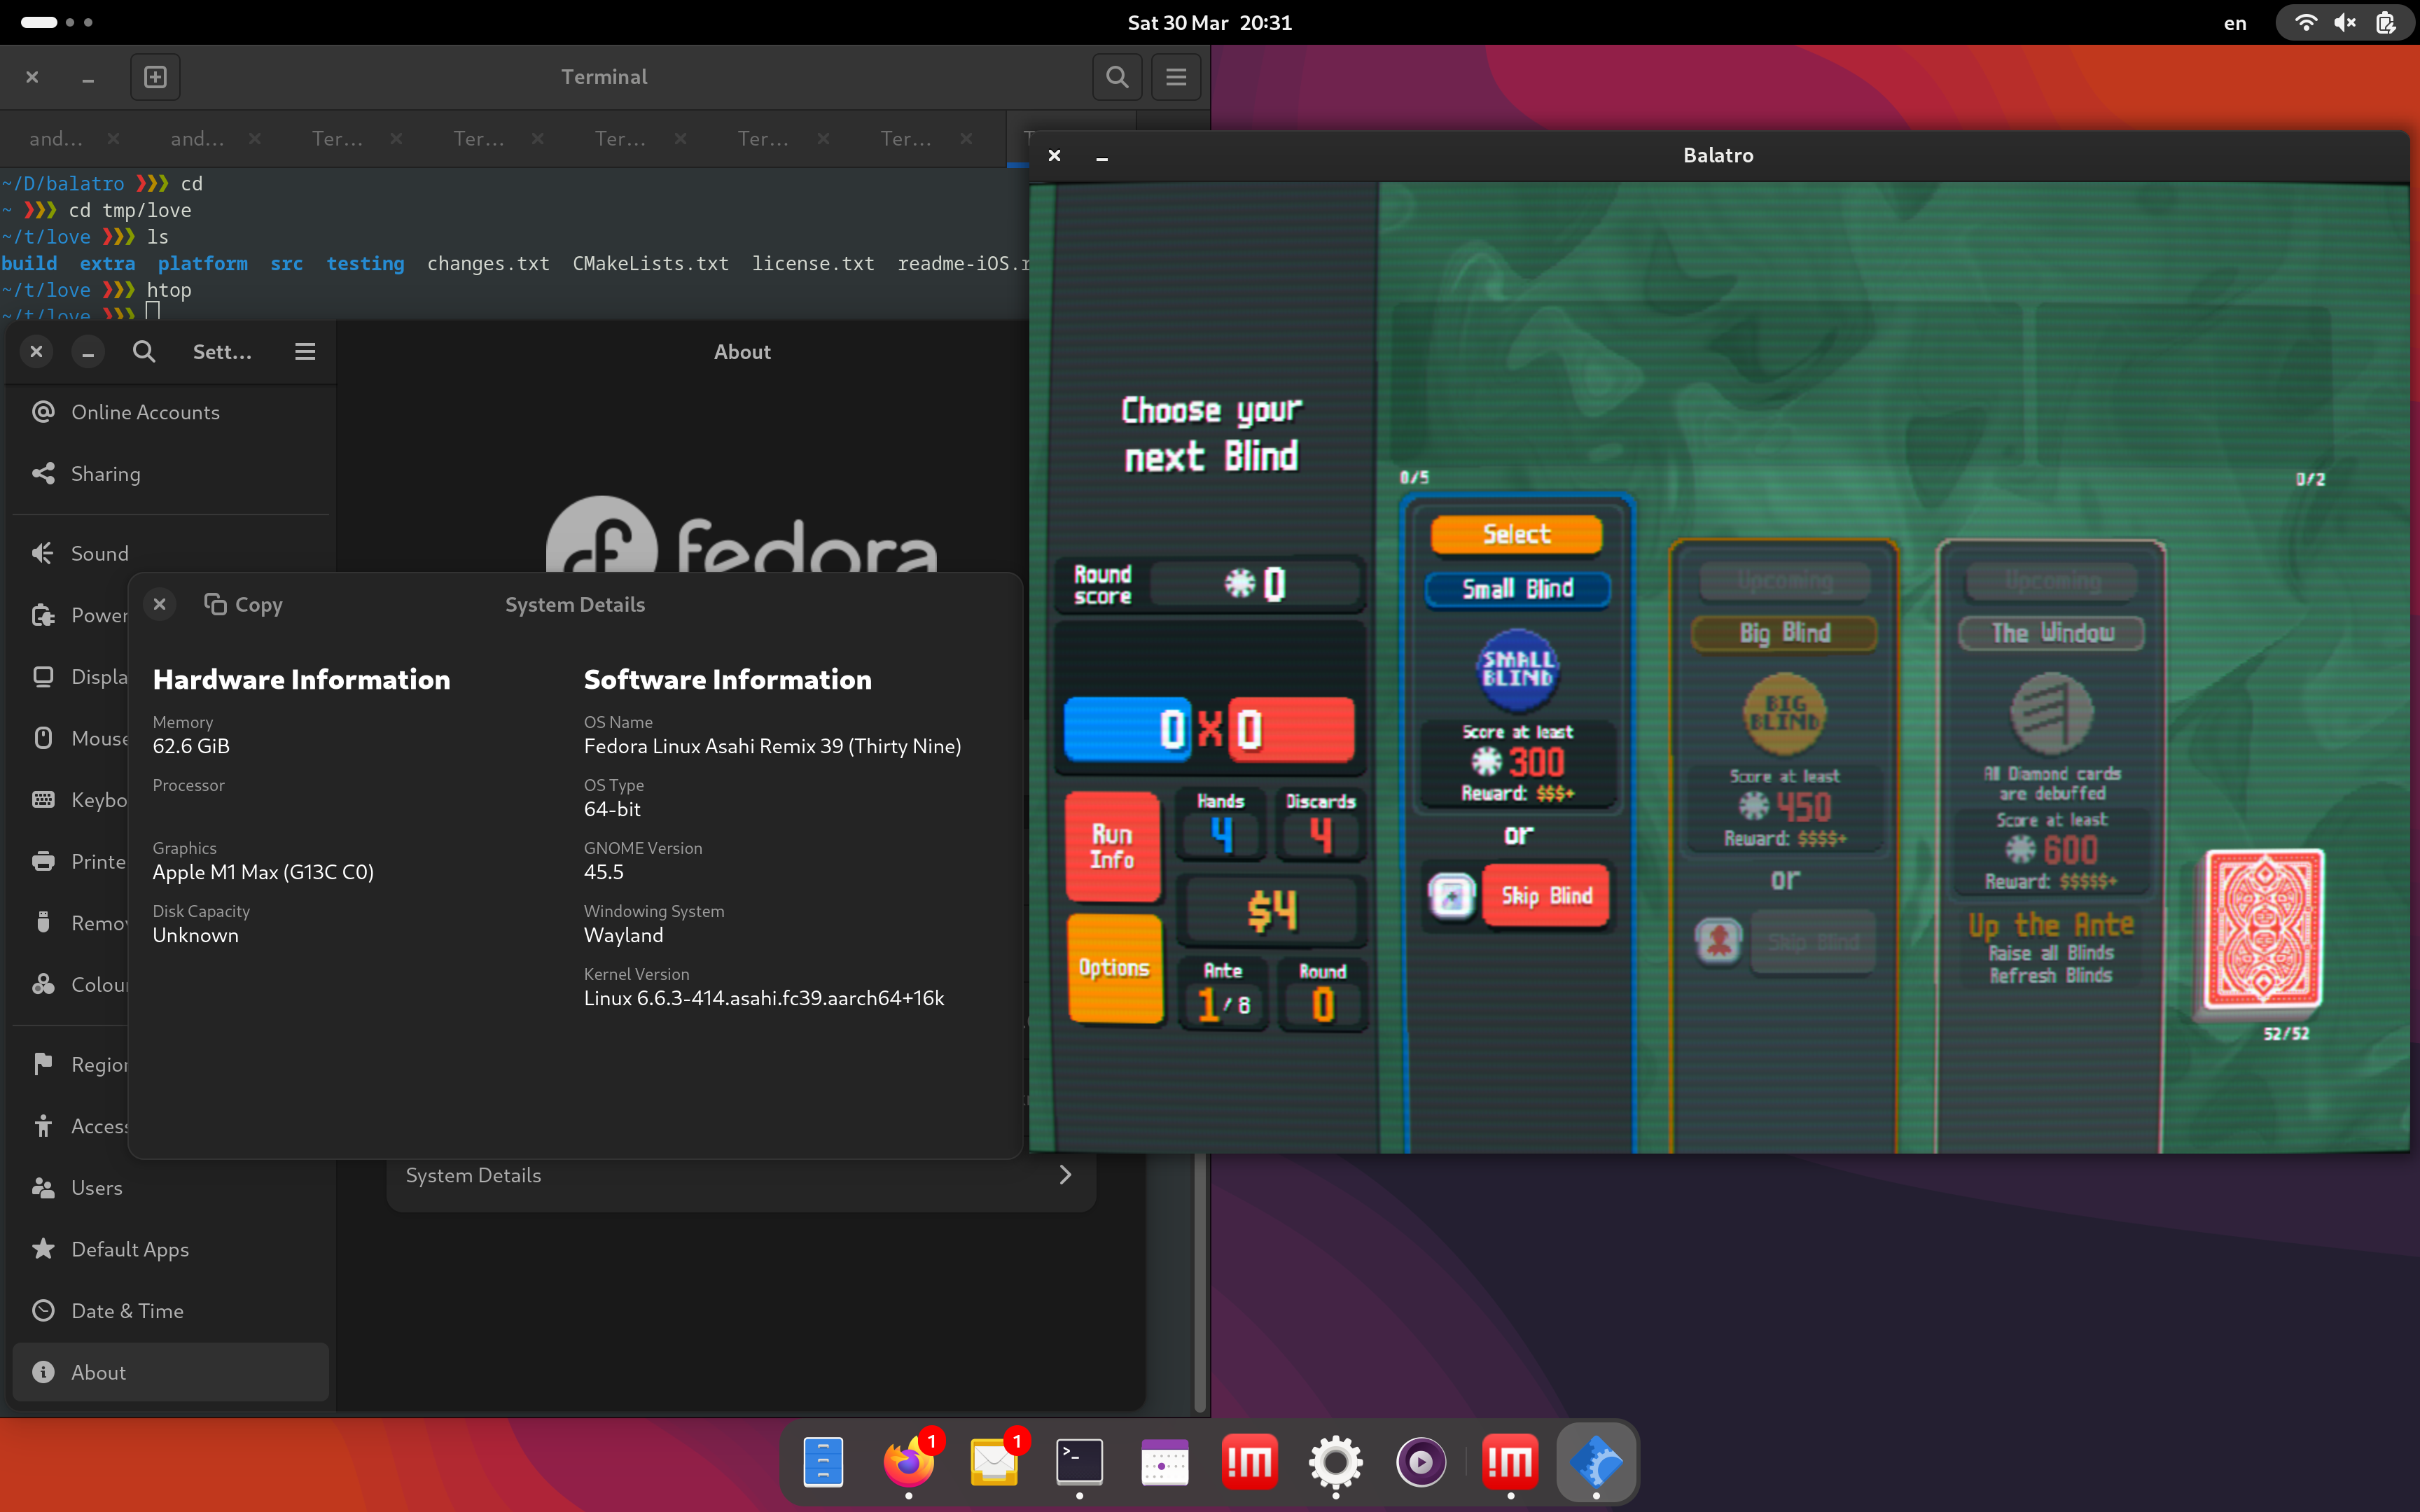Open the media player in dock
The height and width of the screenshot is (1512, 2420).
pyautogui.click(x=1421, y=1463)
